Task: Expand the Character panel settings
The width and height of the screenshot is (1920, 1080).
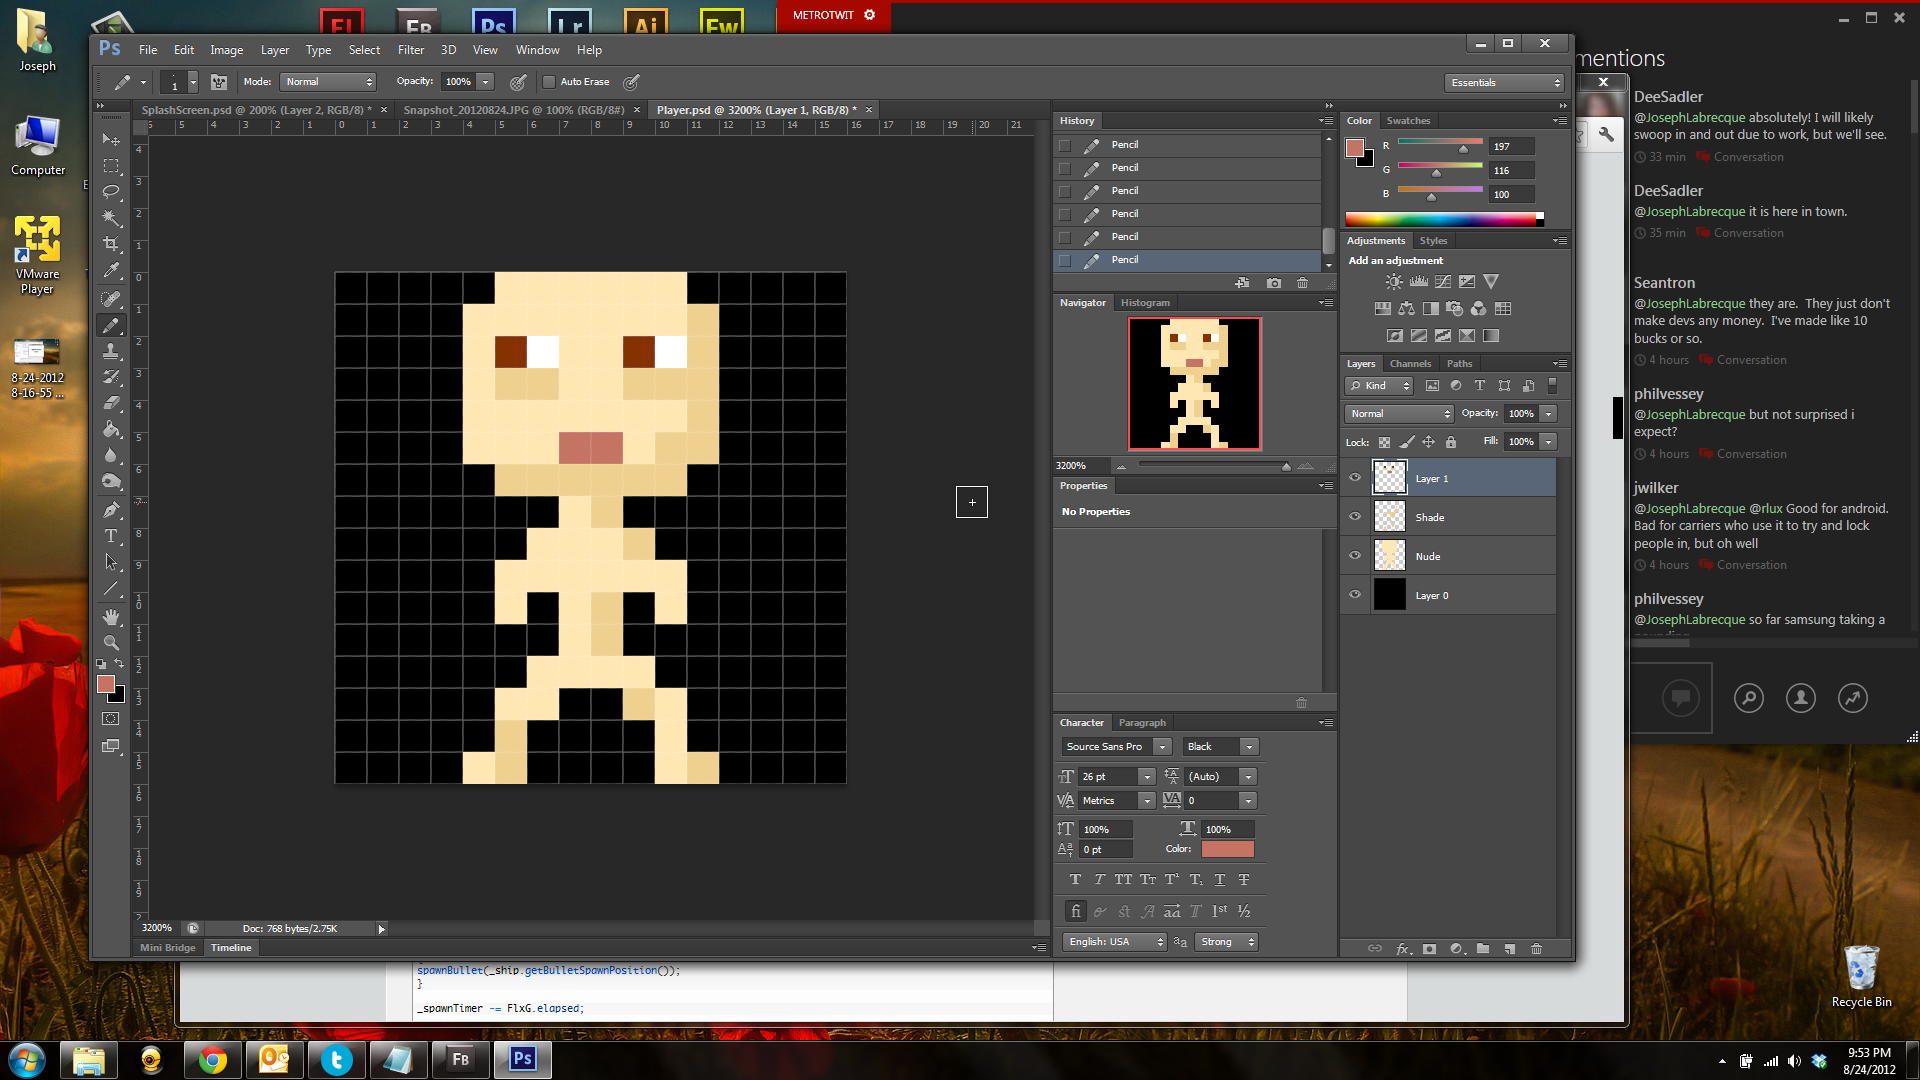Action: [x=1328, y=720]
